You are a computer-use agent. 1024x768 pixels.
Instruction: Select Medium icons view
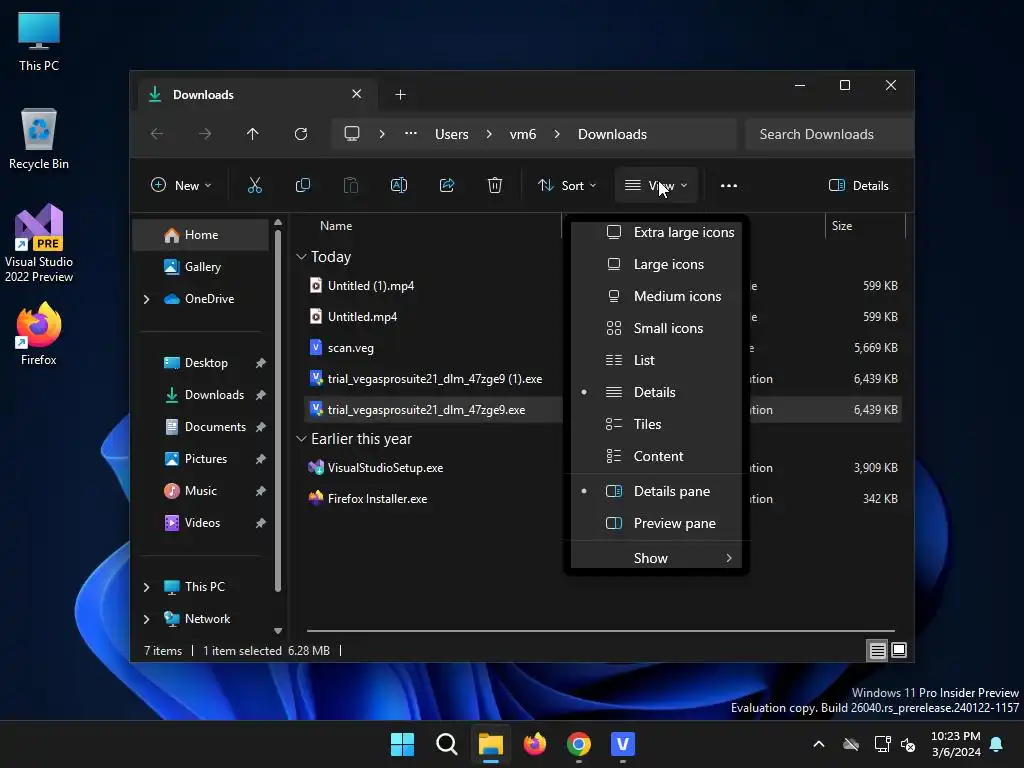coord(656,296)
